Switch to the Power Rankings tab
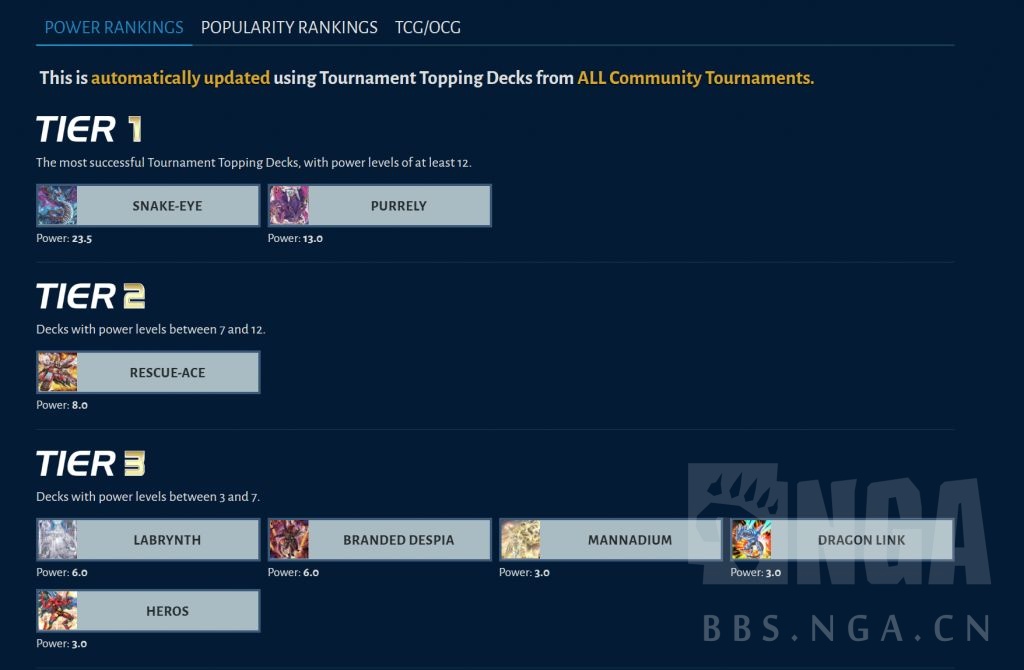This screenshot has width=1024, height=670. 114,28
